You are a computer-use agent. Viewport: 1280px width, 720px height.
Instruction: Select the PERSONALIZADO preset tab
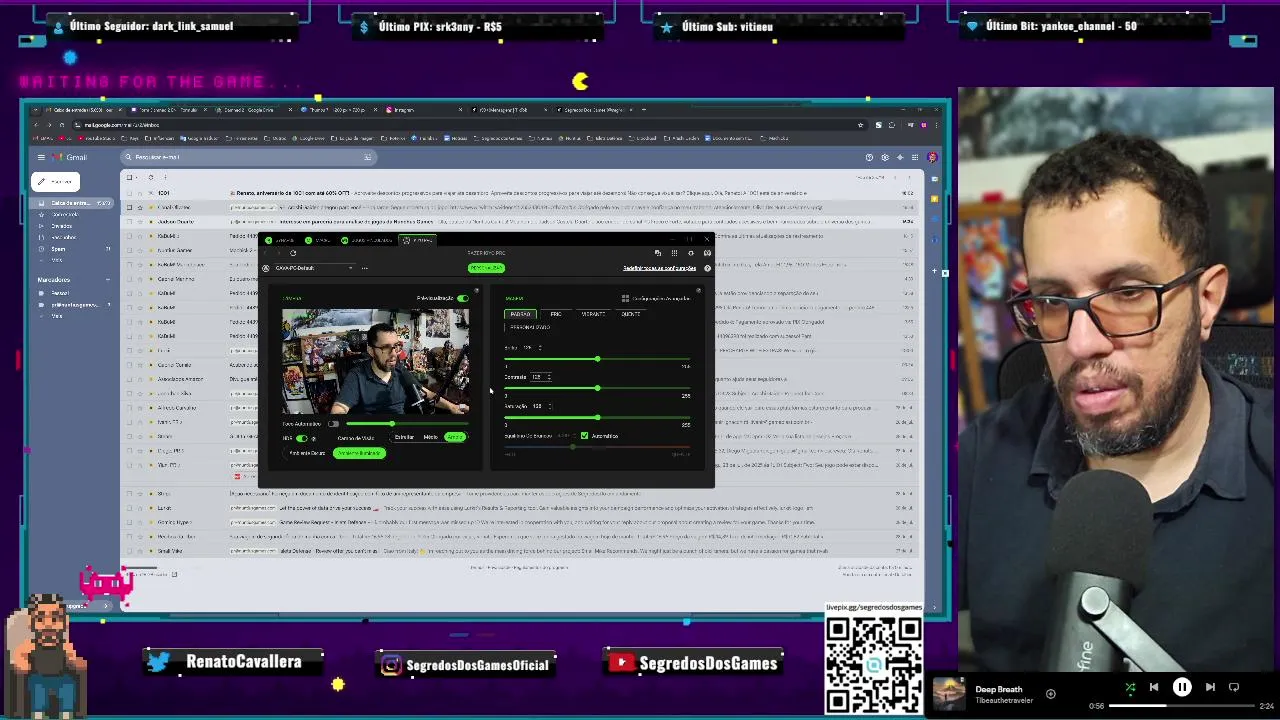click(530, 327)
